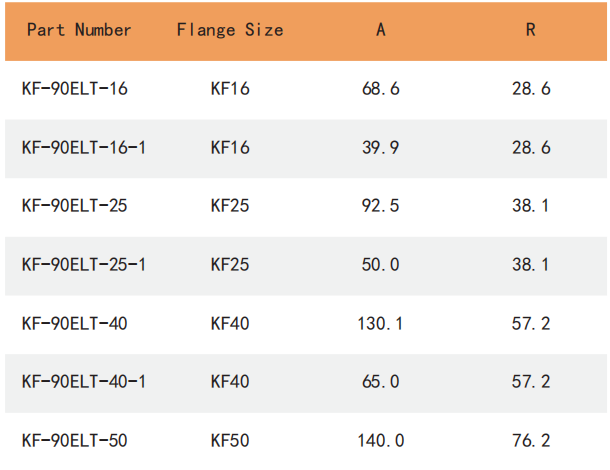Click the A value 140.0
610x470 pixels.
click(381, 440)
